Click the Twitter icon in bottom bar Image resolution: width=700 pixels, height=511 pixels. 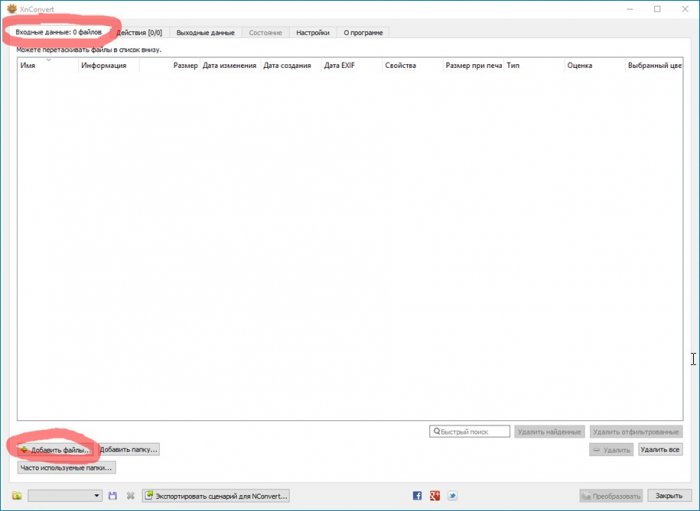(x=452, y=495)
